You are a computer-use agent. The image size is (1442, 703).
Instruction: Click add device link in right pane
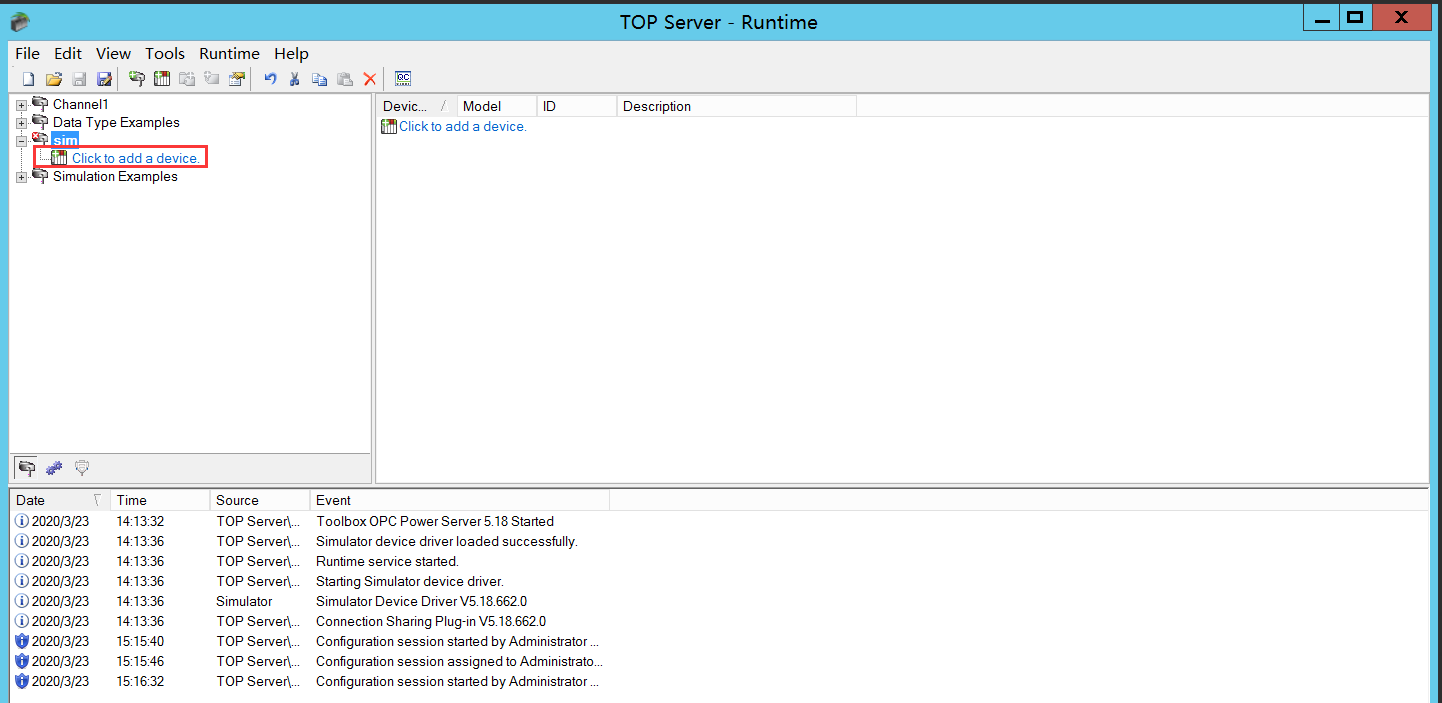[x=462, y=126]
